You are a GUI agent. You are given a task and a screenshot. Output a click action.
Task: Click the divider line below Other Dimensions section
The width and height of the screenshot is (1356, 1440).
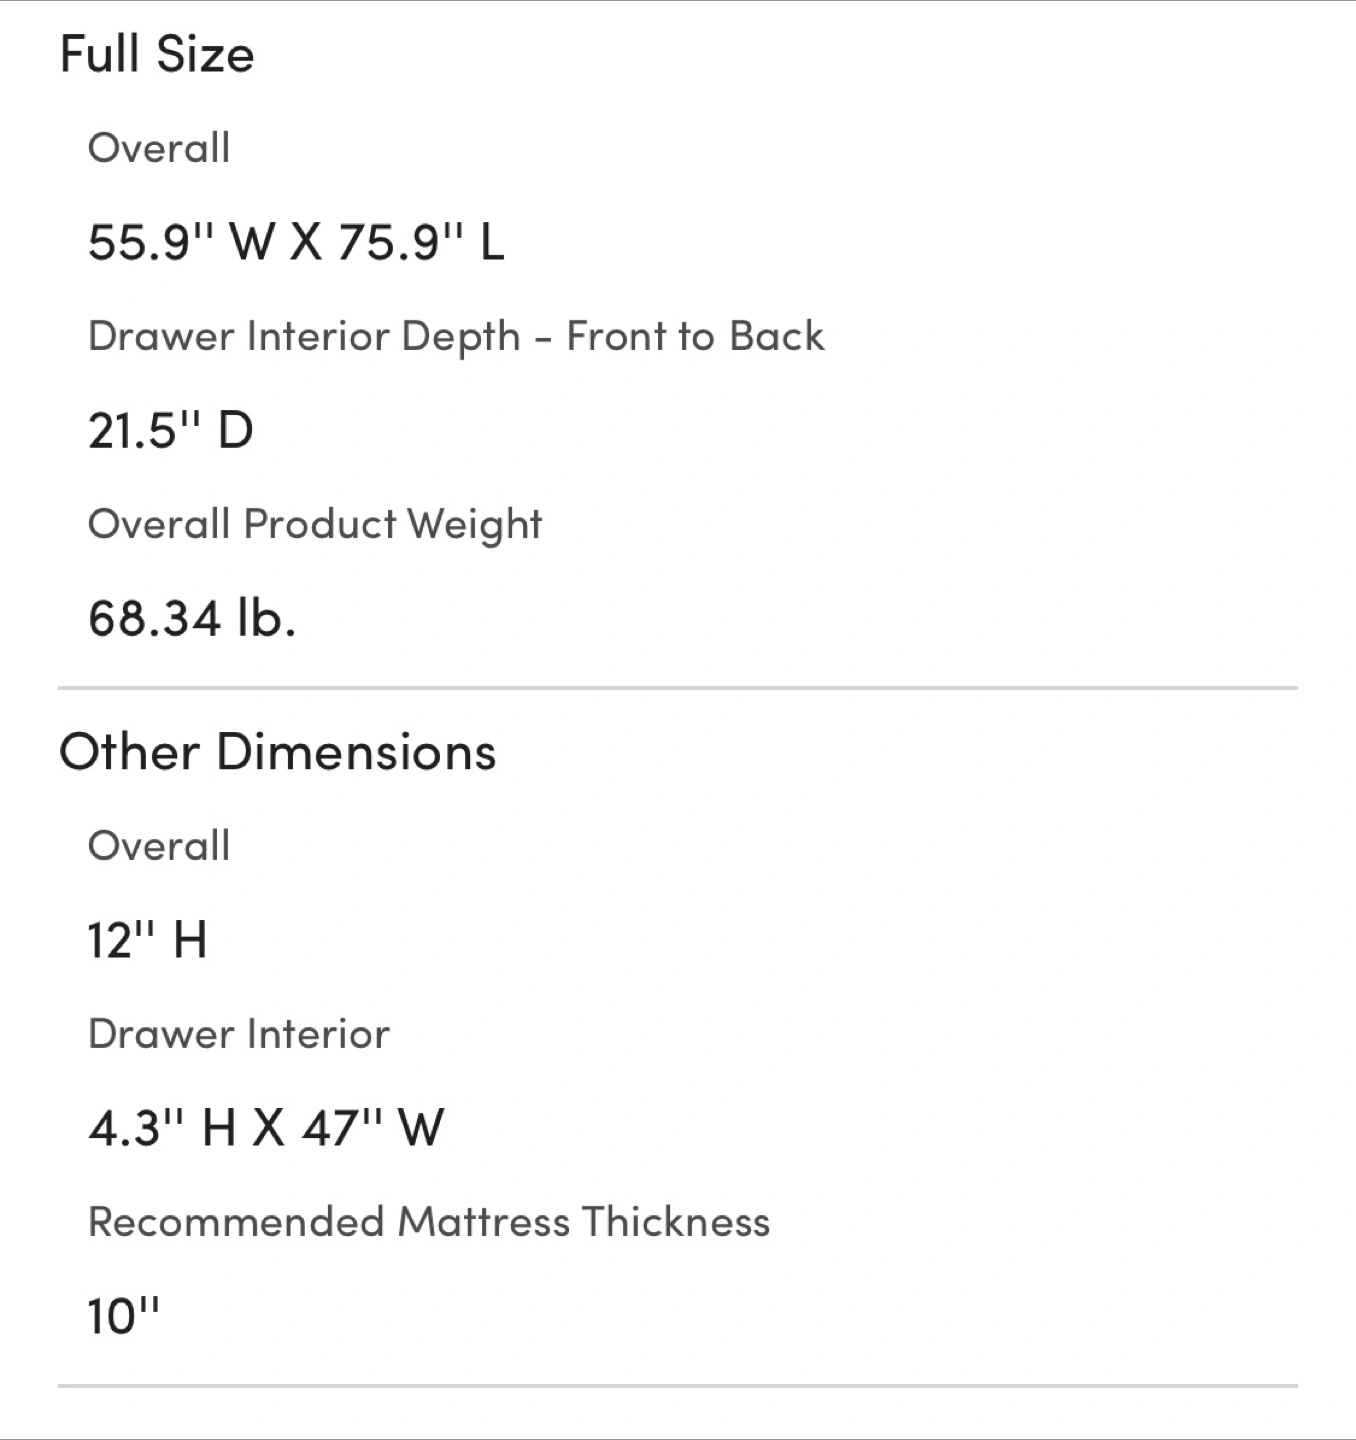coord(678,1386)
